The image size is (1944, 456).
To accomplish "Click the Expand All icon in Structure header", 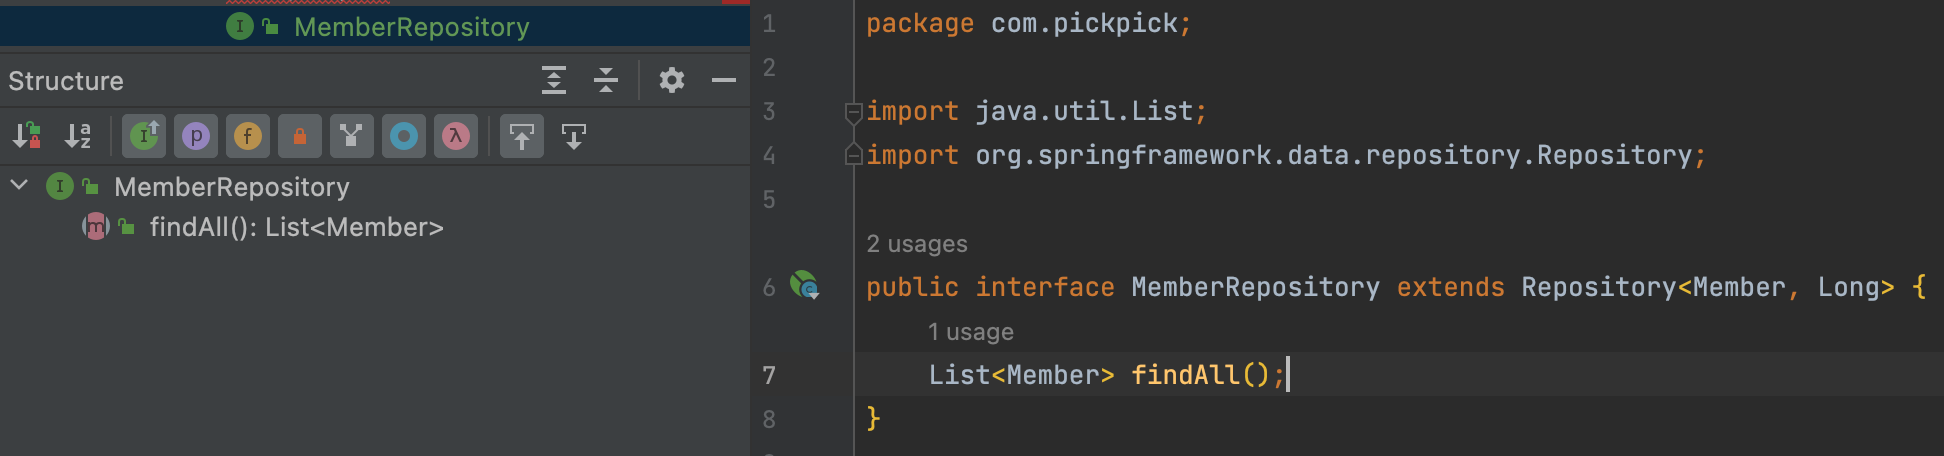I will click(x=554, y=80).
